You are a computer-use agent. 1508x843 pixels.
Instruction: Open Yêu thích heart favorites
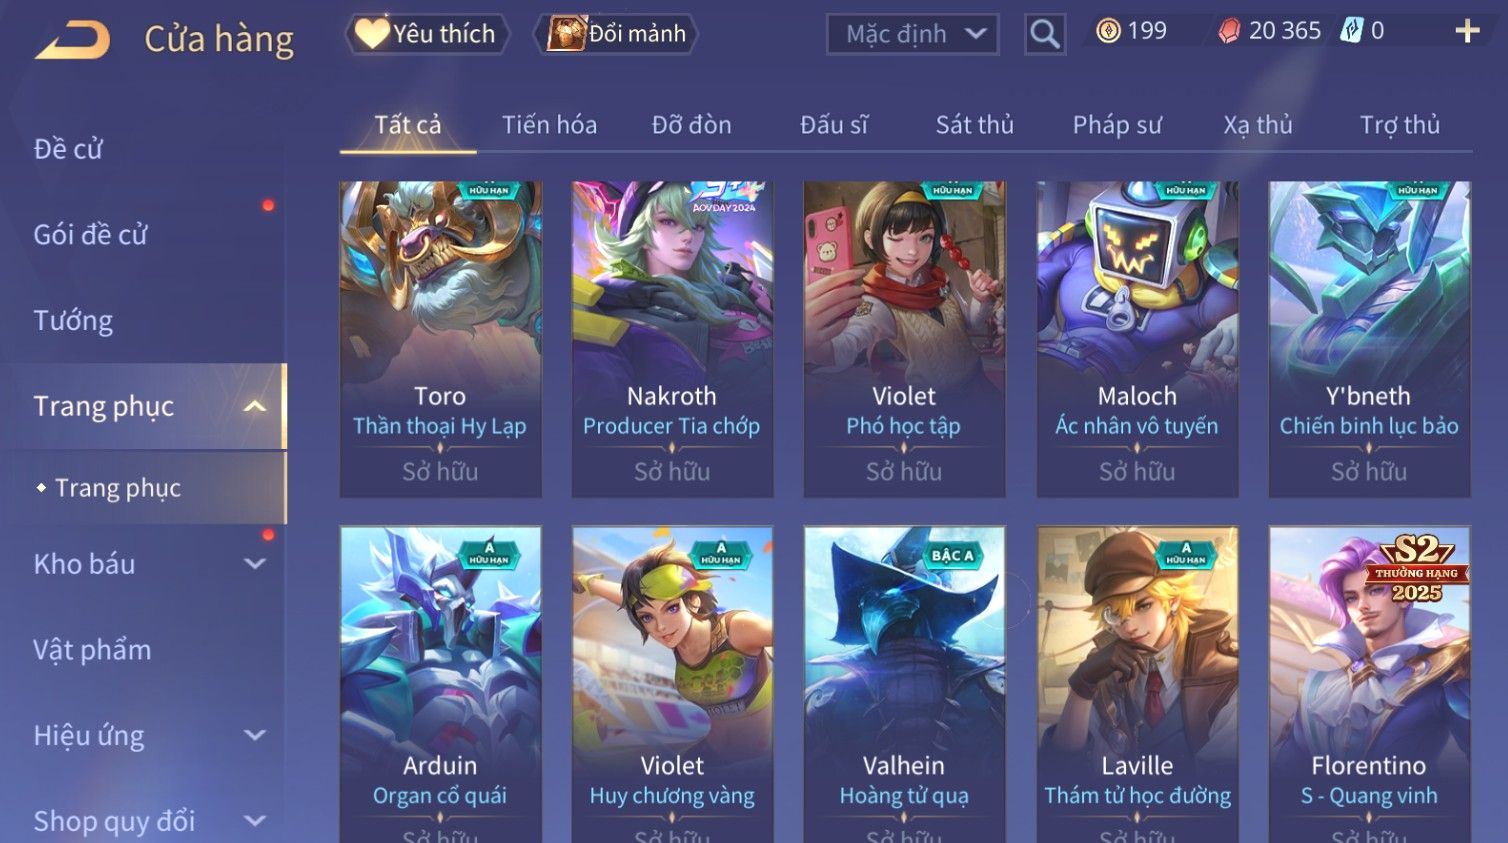tap(427, 34)
